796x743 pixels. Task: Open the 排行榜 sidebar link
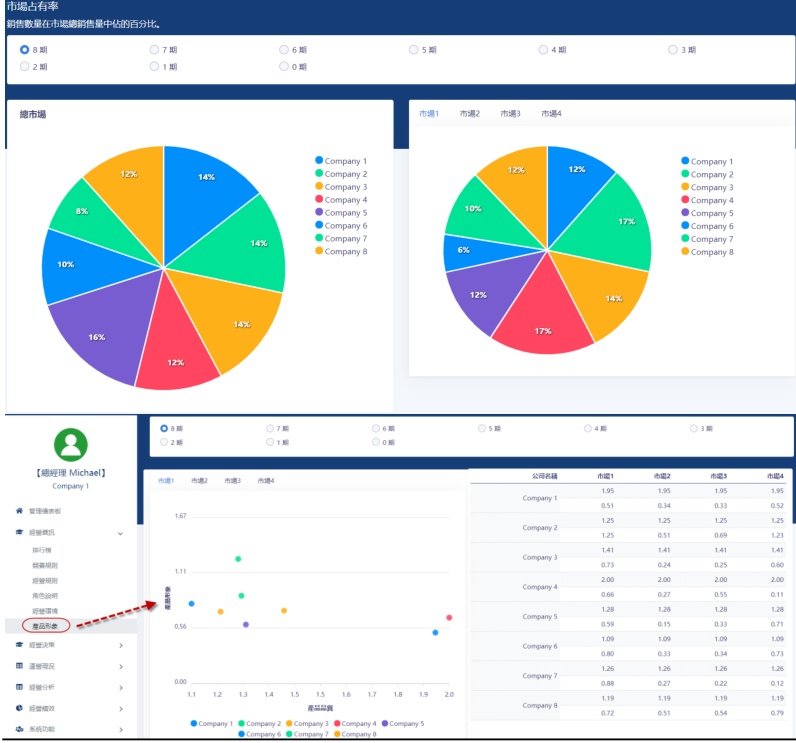coord(41,550)
